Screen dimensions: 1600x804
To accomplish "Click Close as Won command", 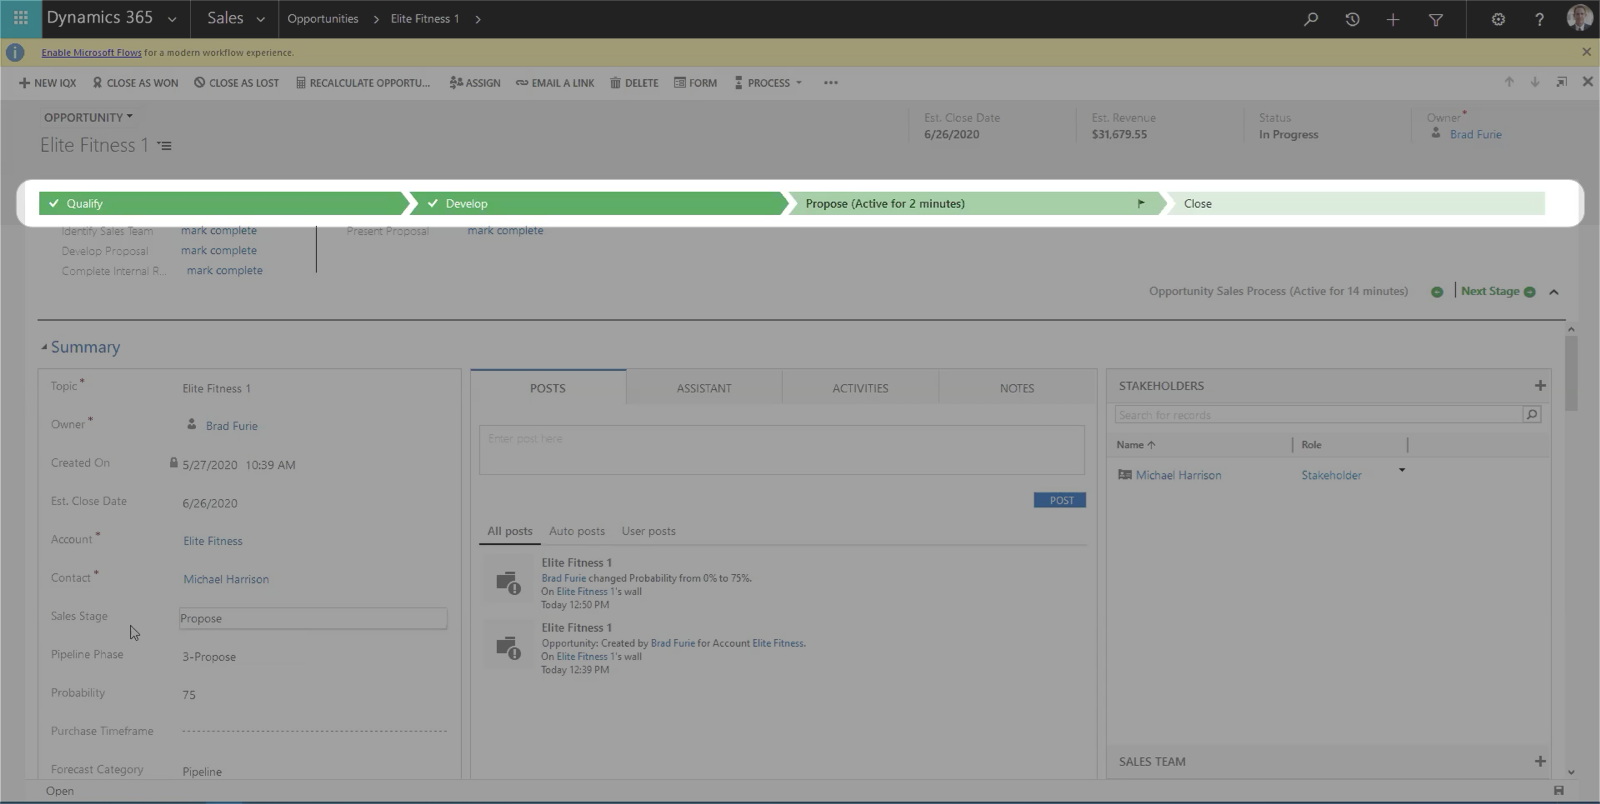I will pos(135,83).
